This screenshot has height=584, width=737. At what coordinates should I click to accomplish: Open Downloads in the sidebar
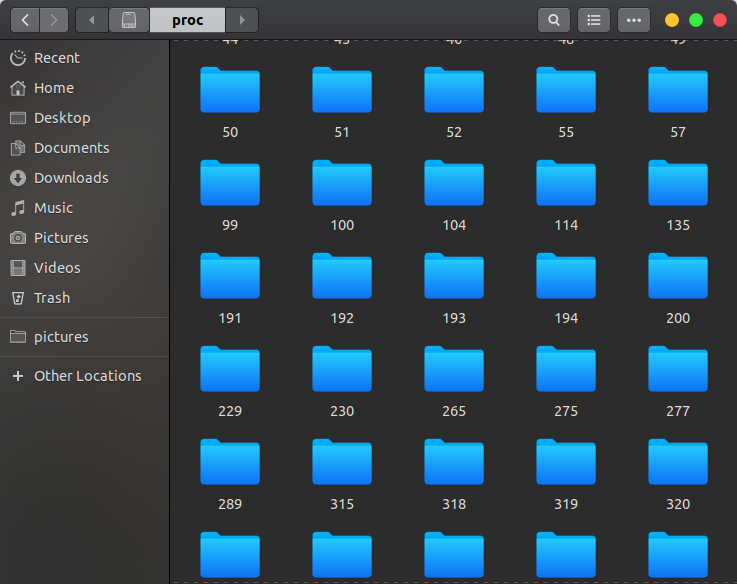point(85,178)
